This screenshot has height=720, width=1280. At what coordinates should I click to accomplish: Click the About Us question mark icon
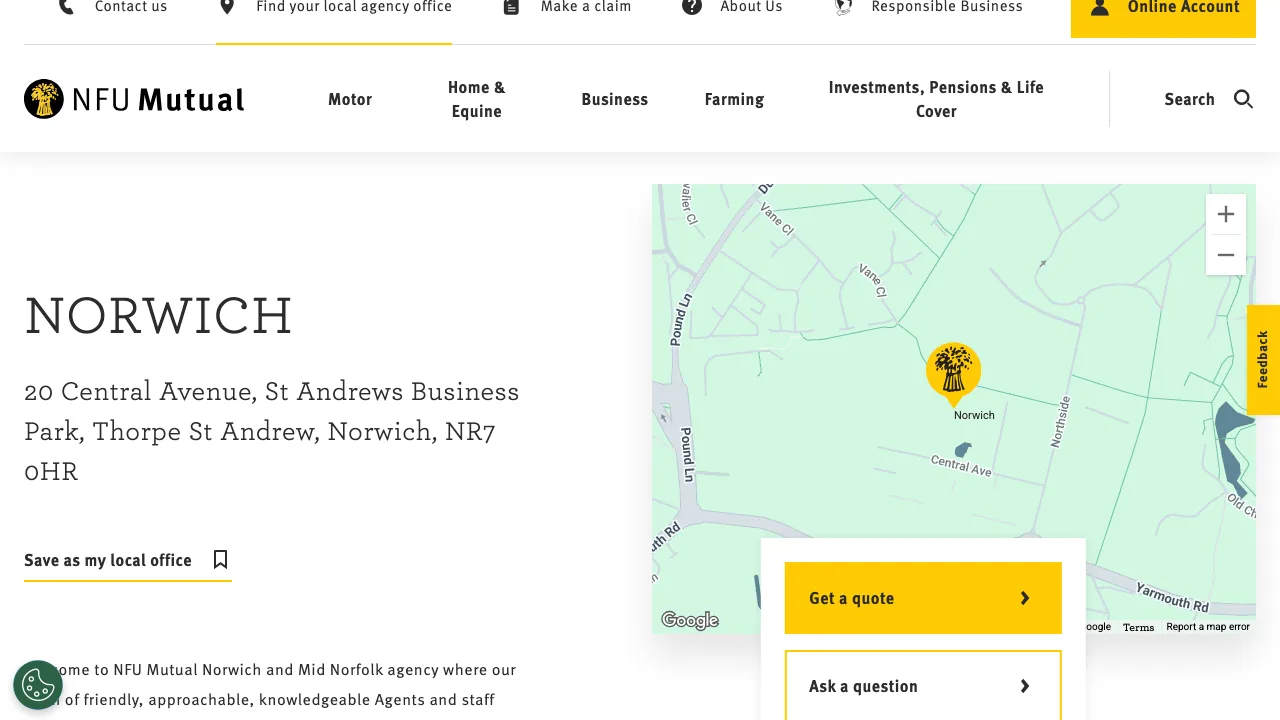tap(692, 7)
